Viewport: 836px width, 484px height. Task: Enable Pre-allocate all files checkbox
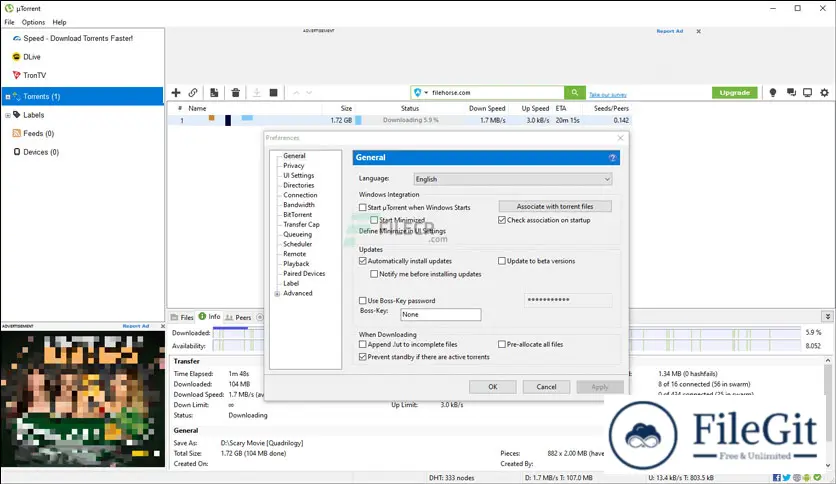point(502,344)
